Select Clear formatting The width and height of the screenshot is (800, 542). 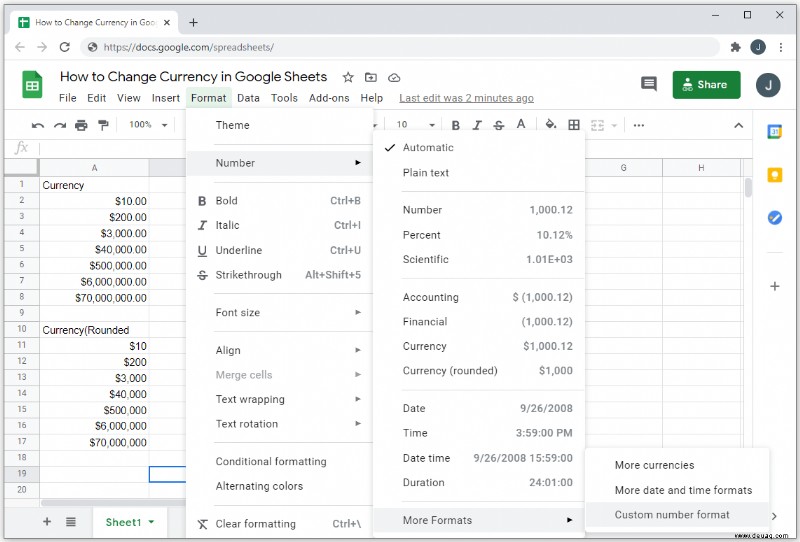(280, 524)
